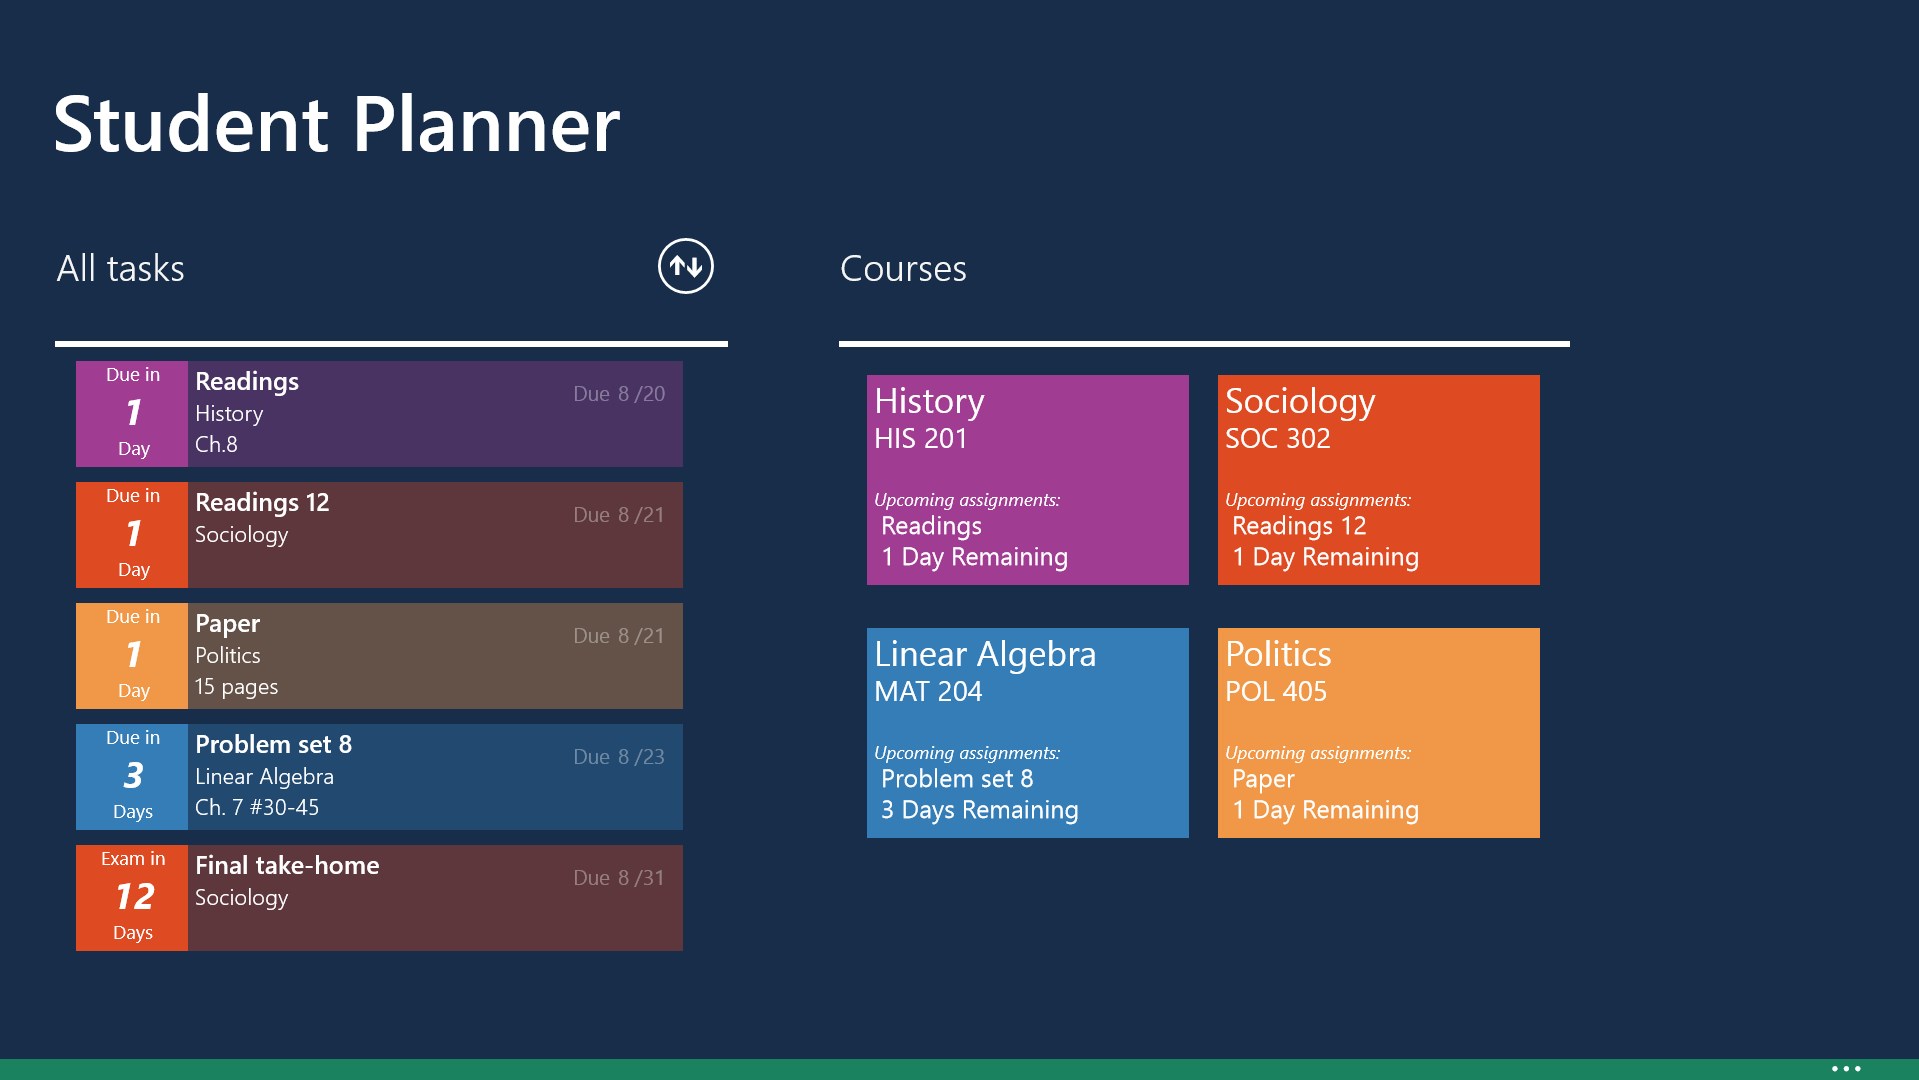Viewport: 1919px width, 1080px height.
Task: Open the History HIS 201 course tile
Action: click(x=1027, y=479)
